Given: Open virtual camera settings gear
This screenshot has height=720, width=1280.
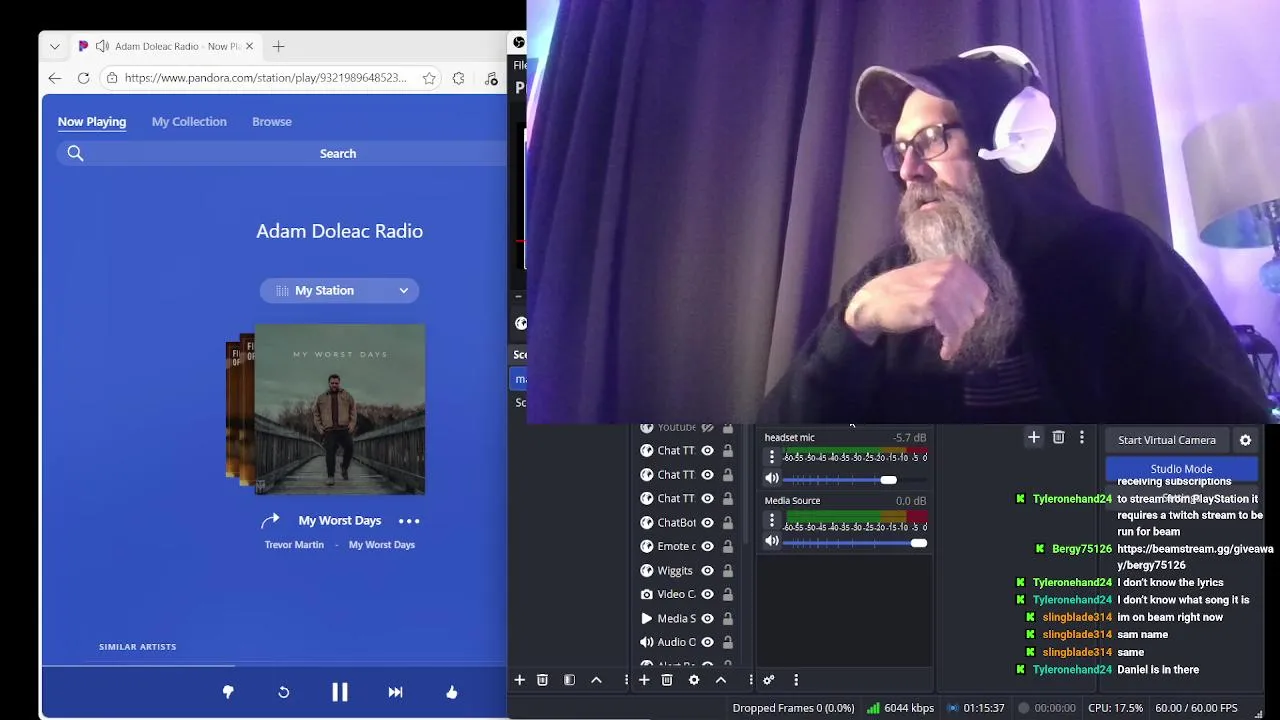Looking at the screenshot, I should (1245, 440).
